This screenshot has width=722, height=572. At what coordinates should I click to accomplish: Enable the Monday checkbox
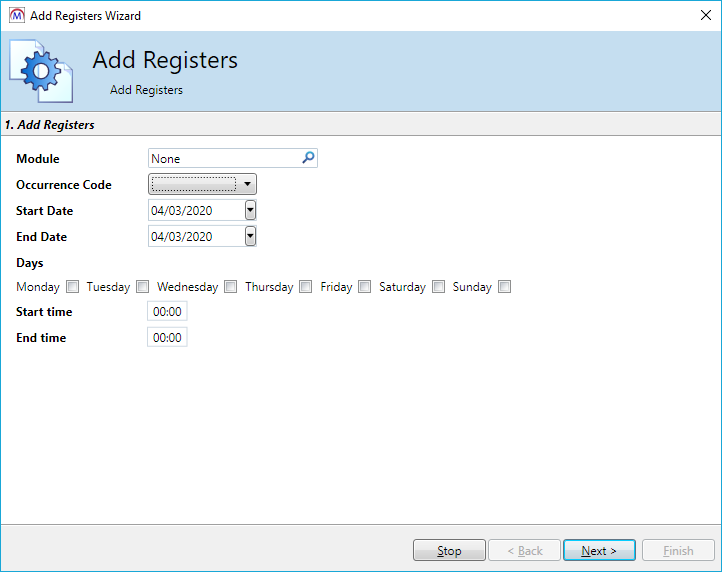point(72,287)
